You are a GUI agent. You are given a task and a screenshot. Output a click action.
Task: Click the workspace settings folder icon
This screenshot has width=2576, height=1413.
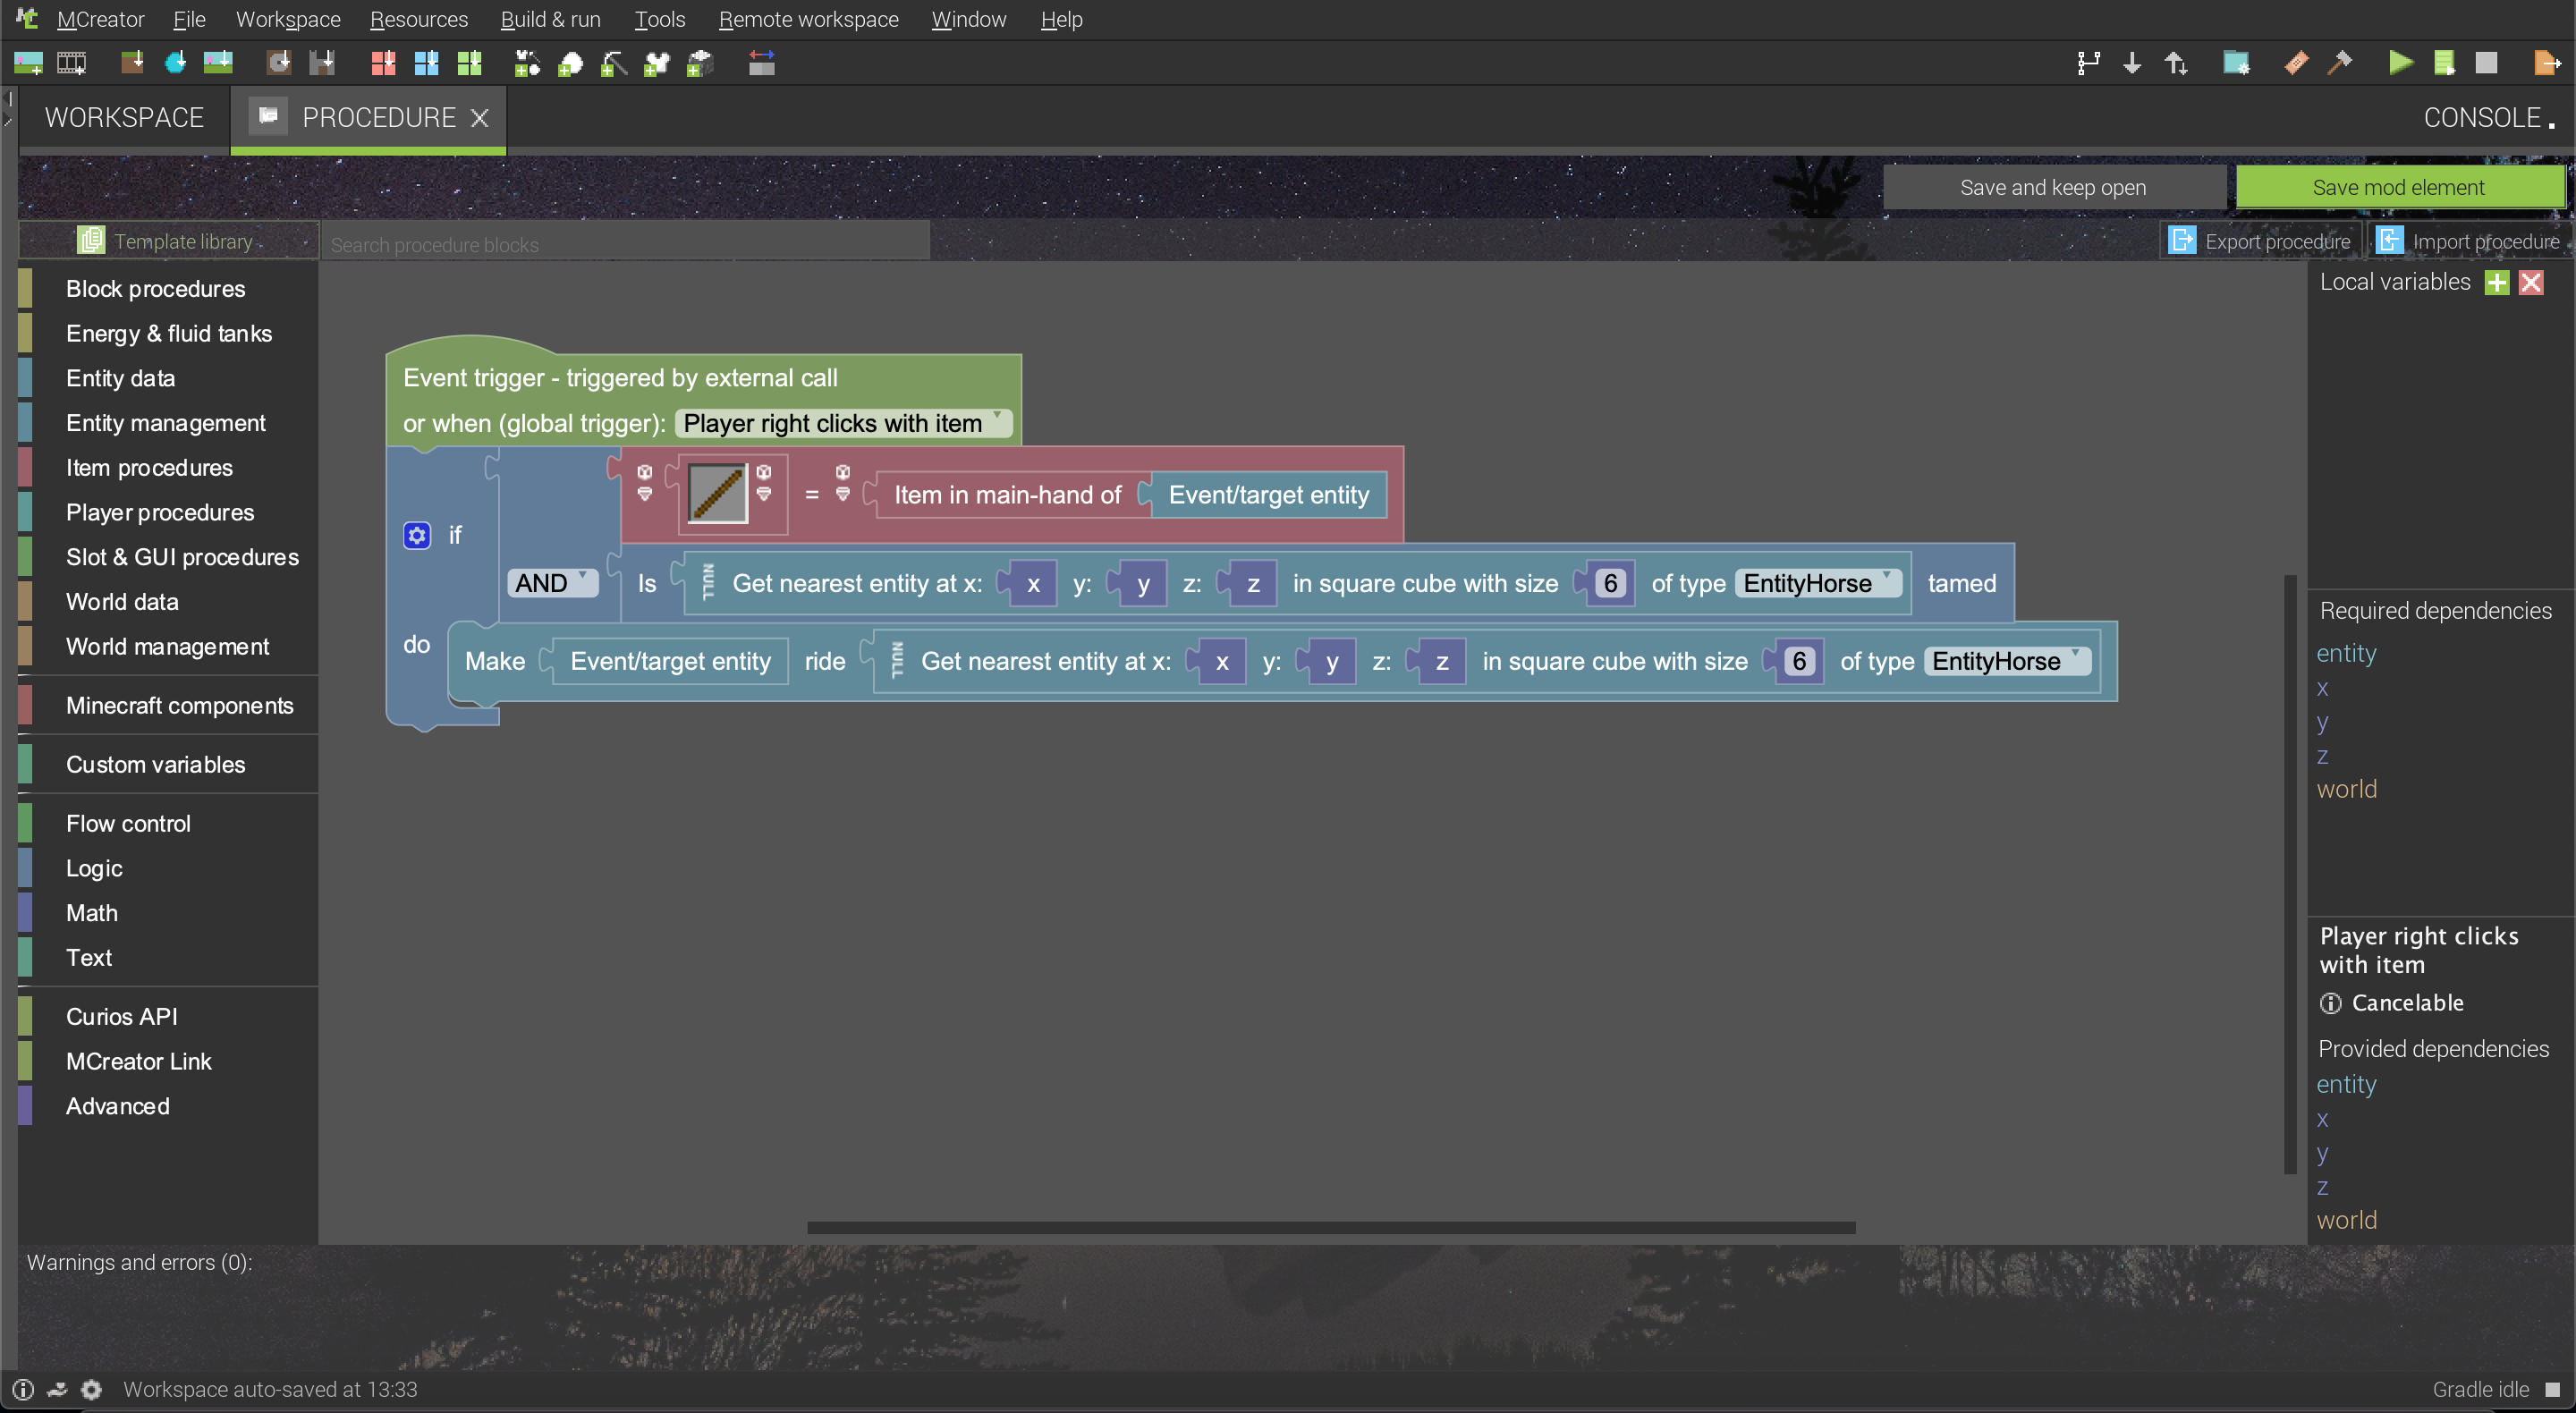[x=2236, y=63]
